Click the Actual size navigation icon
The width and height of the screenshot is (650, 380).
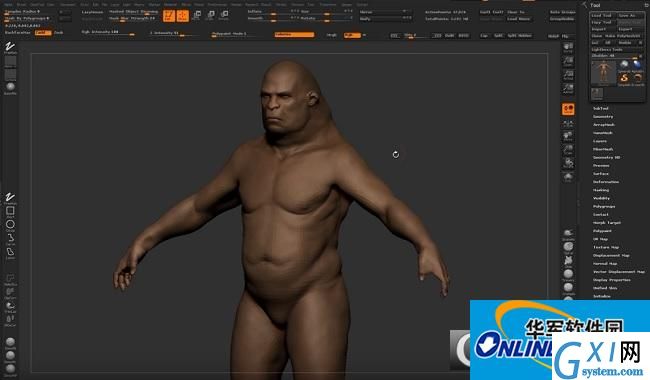tap(568, 75)
